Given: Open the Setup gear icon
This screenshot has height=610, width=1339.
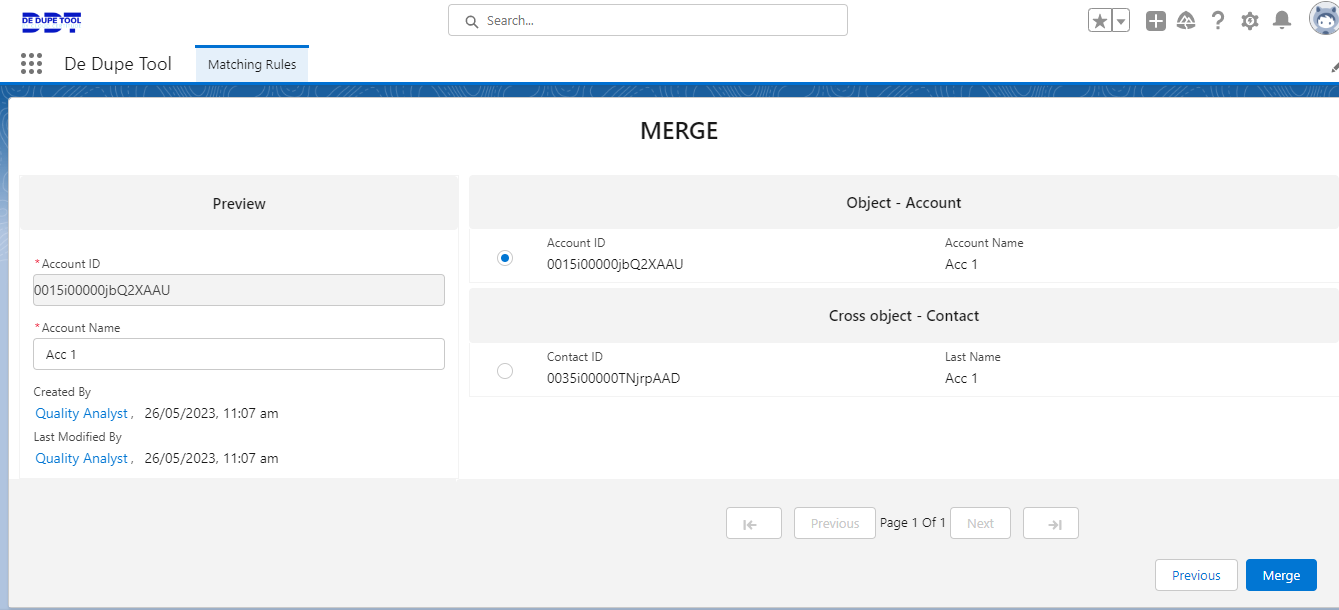Looking at the screenshot, I should pos(1249,21).
